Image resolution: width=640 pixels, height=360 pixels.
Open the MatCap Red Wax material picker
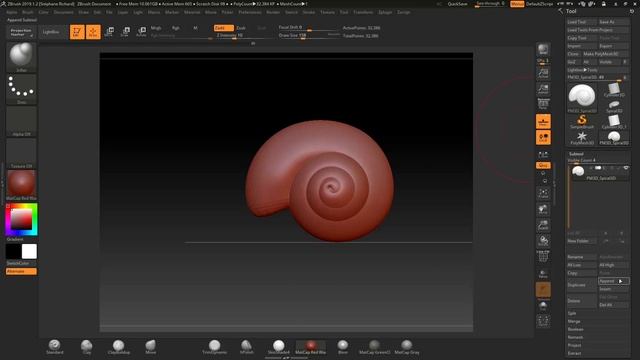21,185
